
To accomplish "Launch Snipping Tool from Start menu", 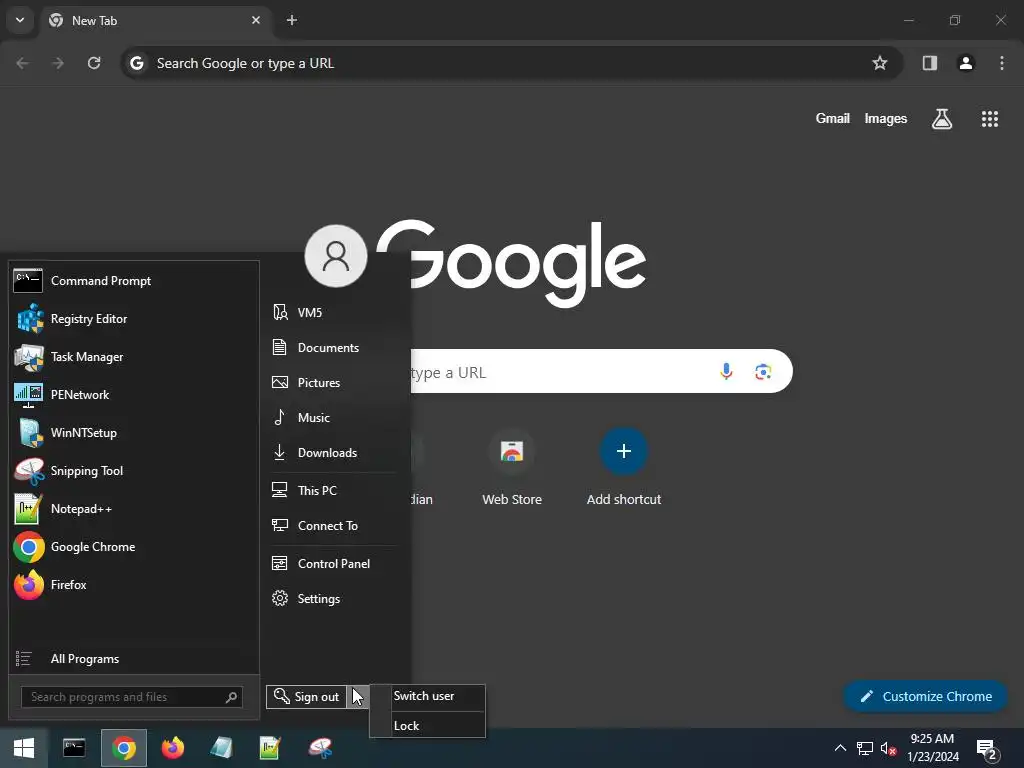I will (x=134, y=471).
